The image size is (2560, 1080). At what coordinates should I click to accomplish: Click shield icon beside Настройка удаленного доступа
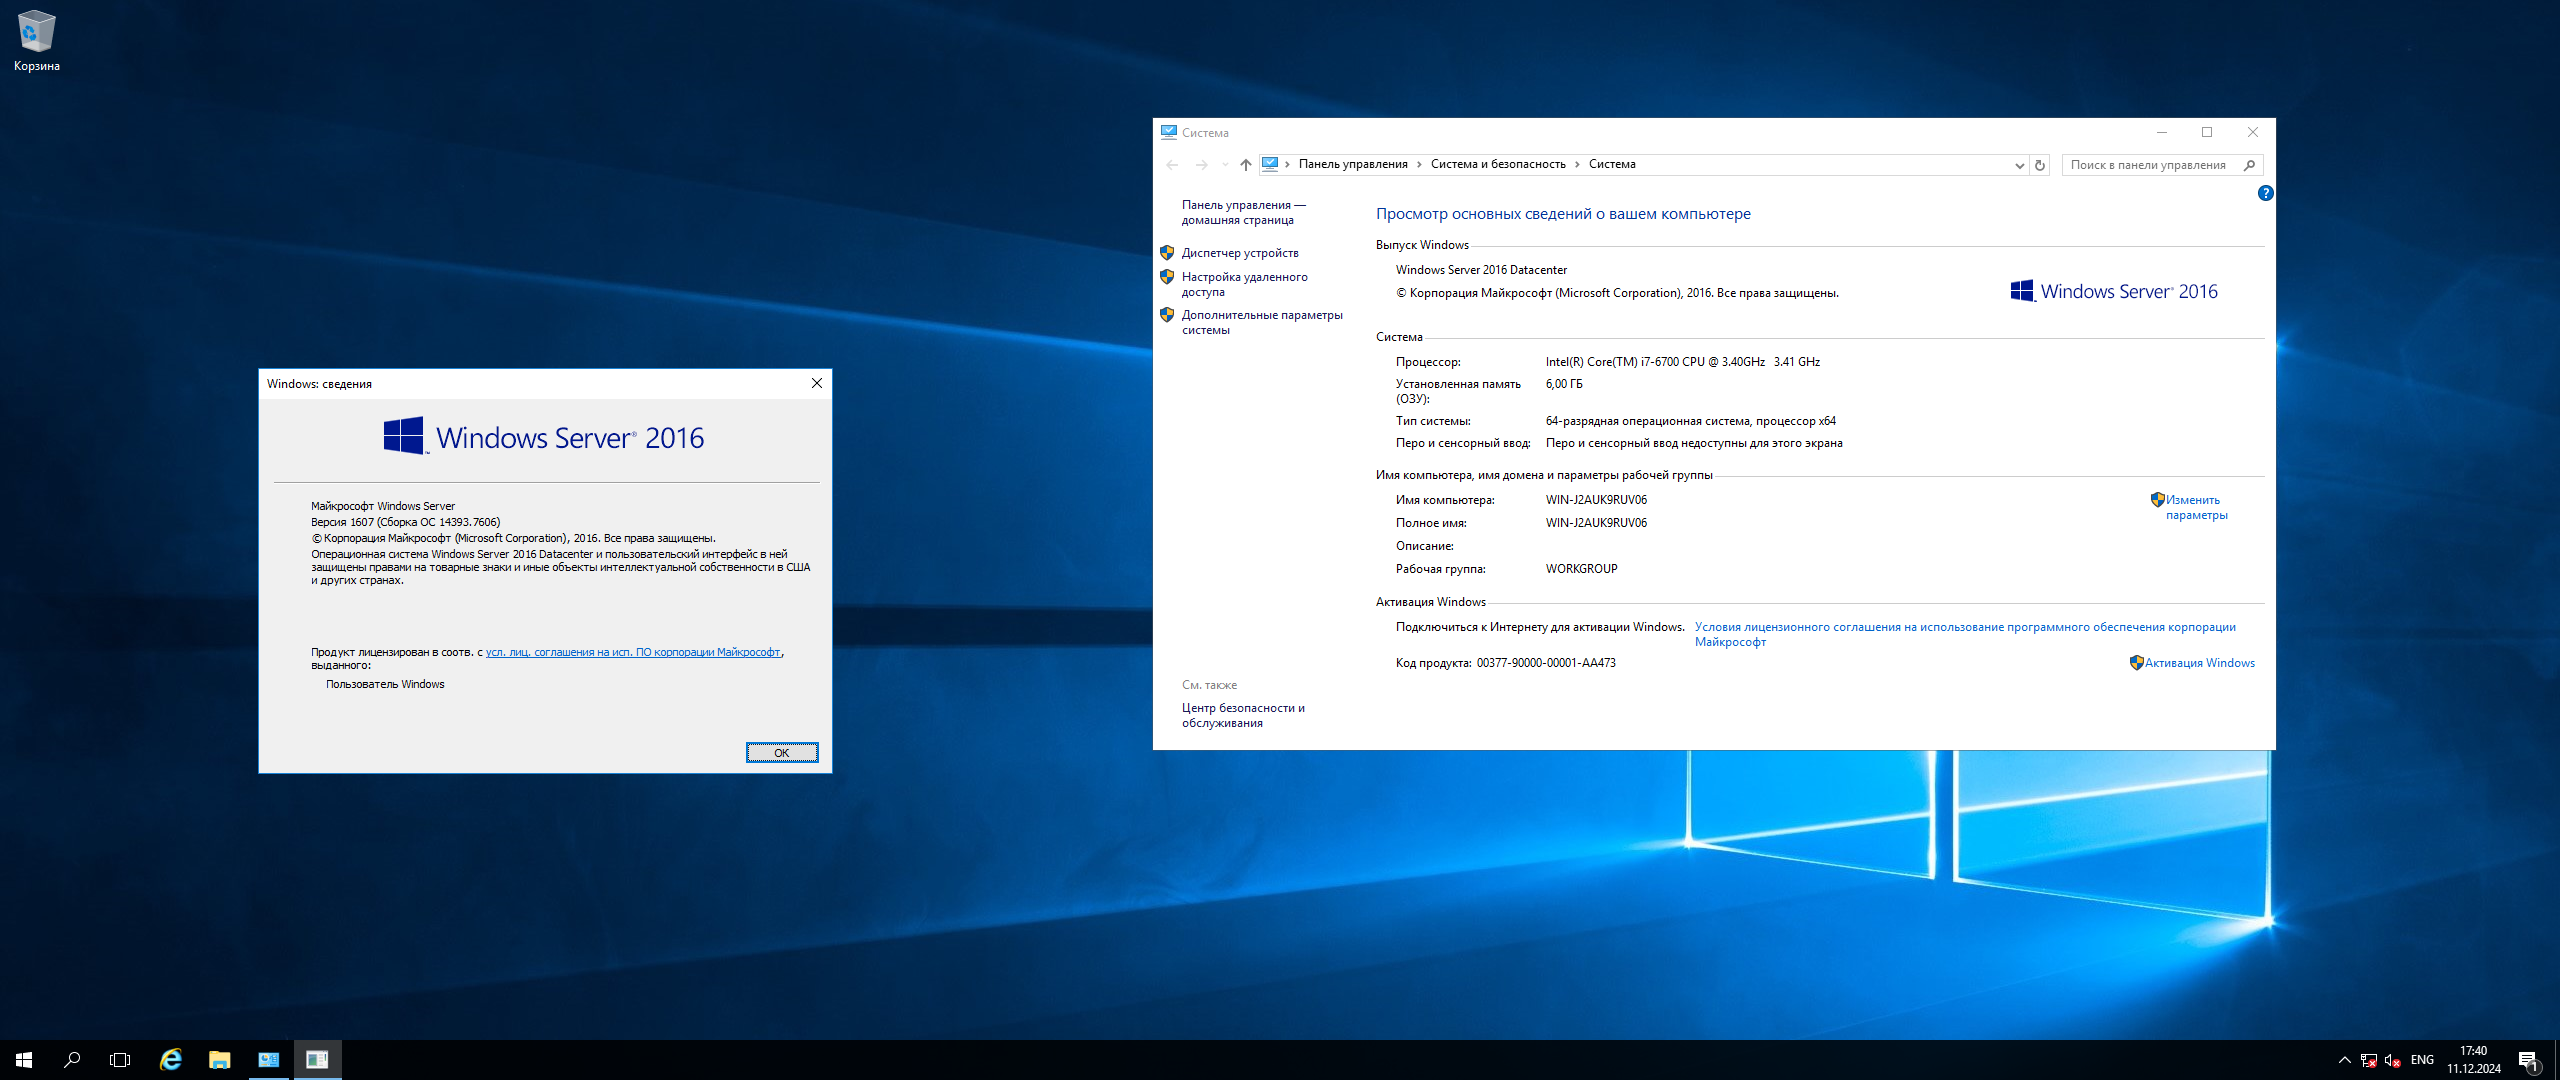[1167, 277]
